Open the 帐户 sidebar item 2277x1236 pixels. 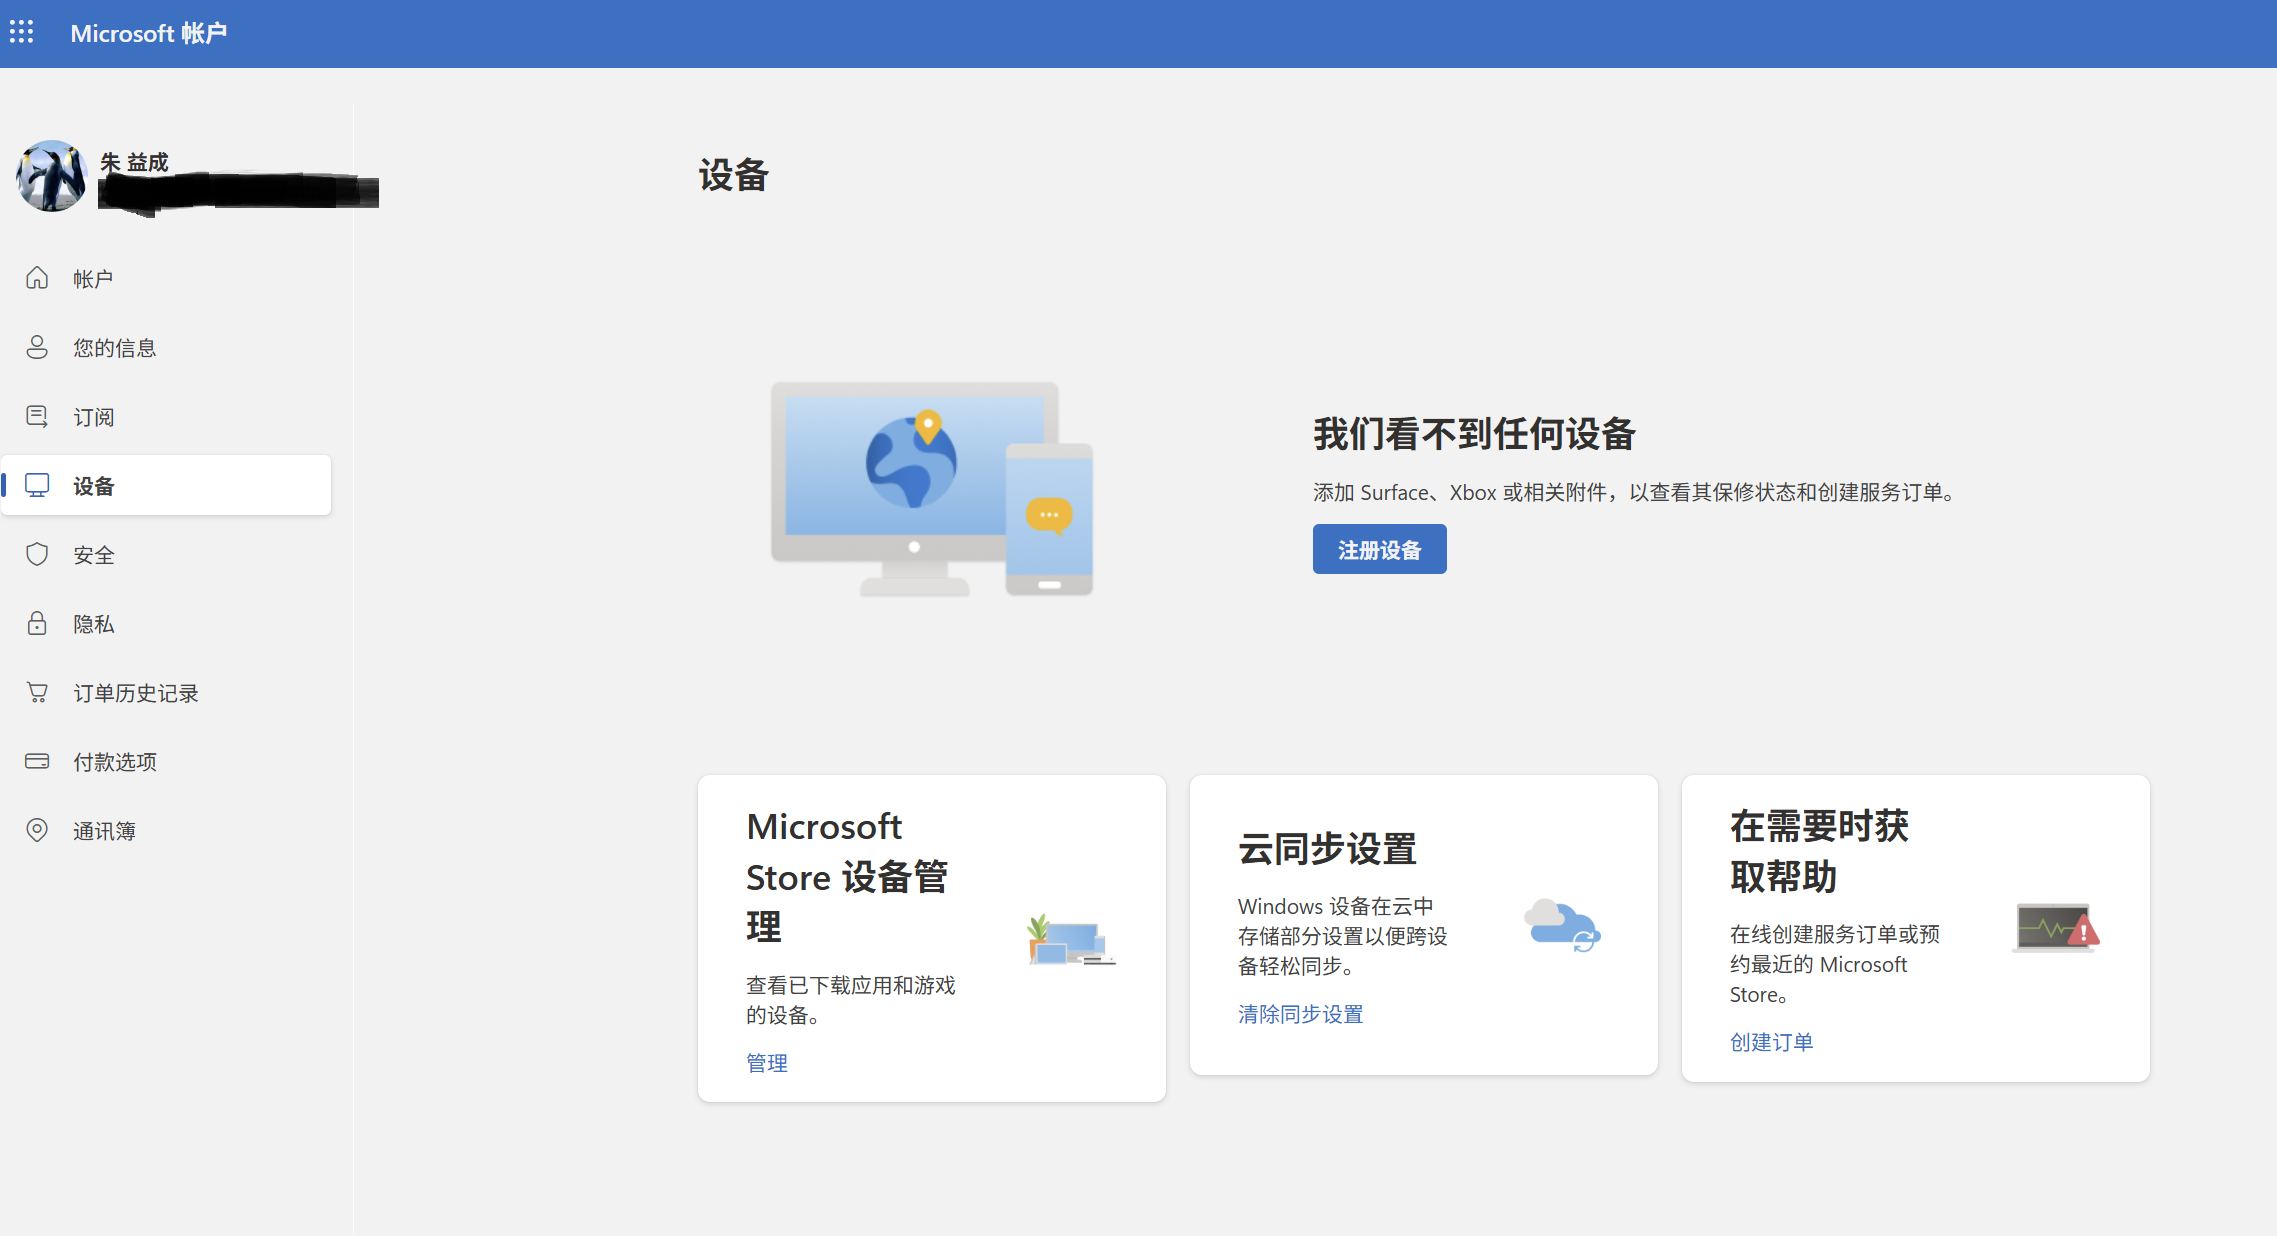[x=166, y=278]
